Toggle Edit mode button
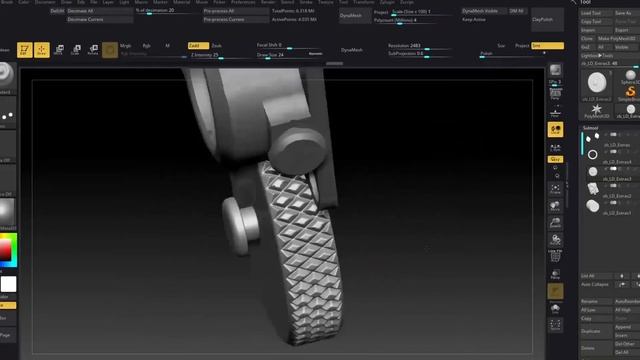 (x=24, y=50)
